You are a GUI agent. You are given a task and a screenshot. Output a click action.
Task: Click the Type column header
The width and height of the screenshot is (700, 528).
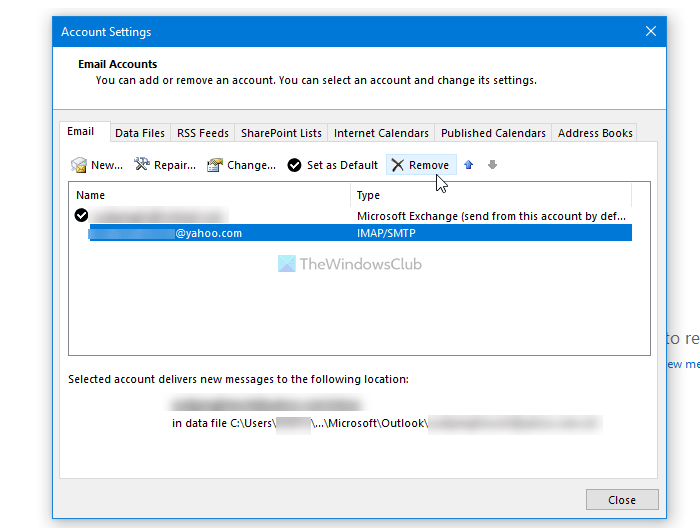pyautogui.click(x=490, y=195)
